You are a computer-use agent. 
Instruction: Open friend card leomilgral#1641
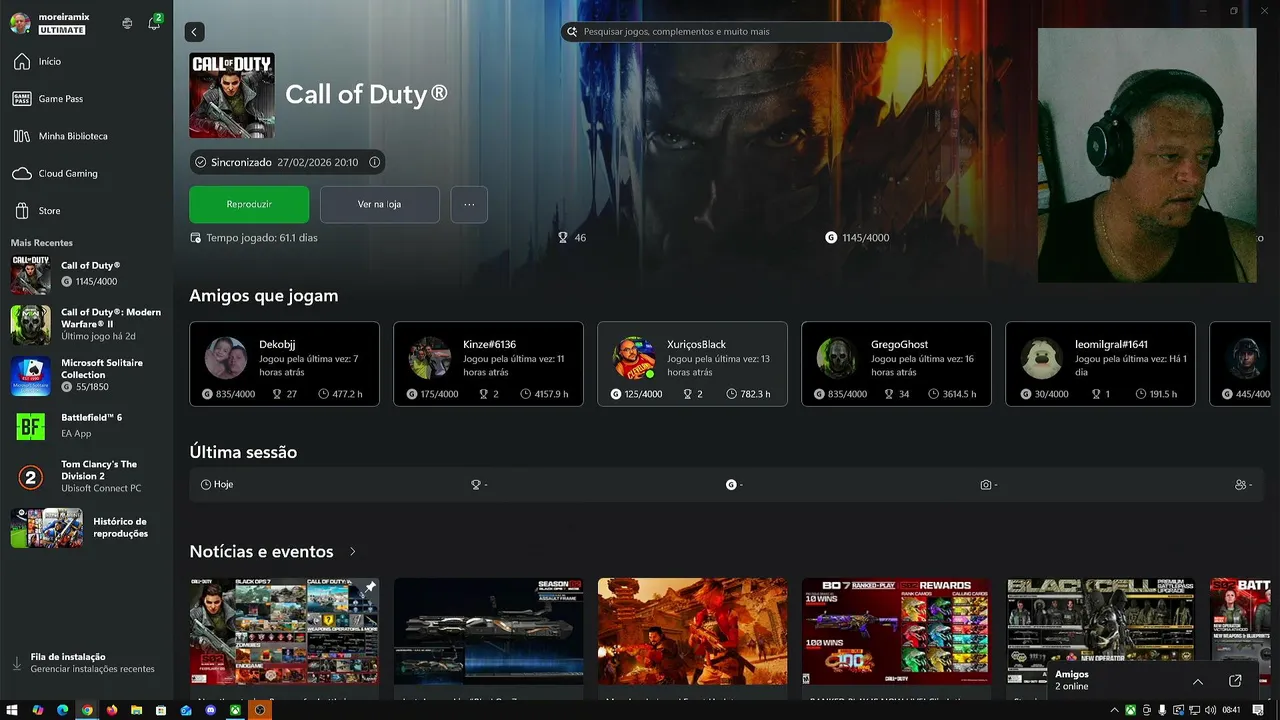coord(1100,364)
